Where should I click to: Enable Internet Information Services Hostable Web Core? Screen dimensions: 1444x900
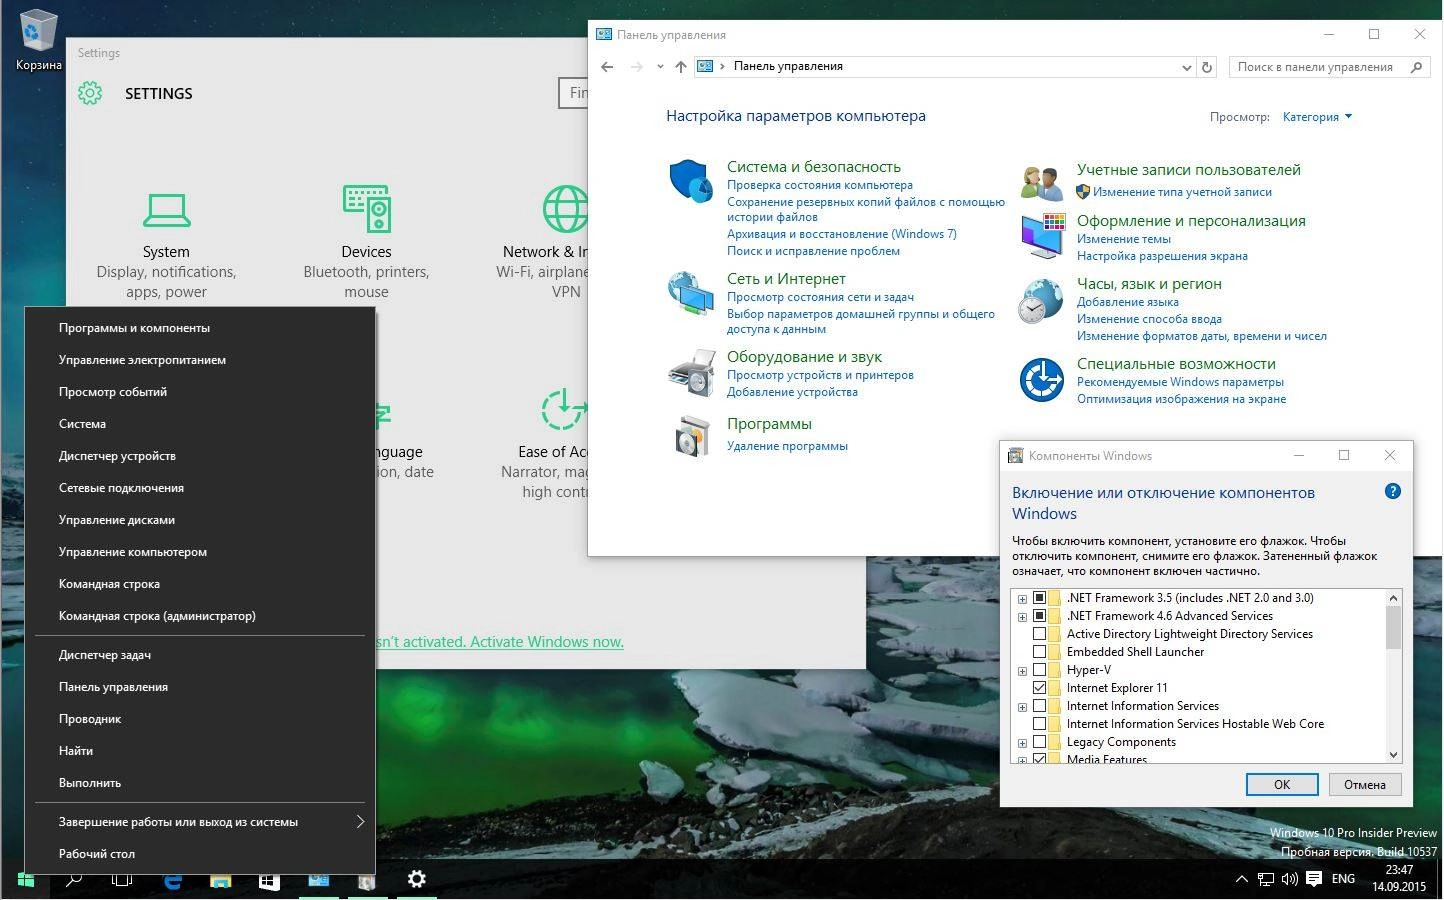pos(1039,724)
